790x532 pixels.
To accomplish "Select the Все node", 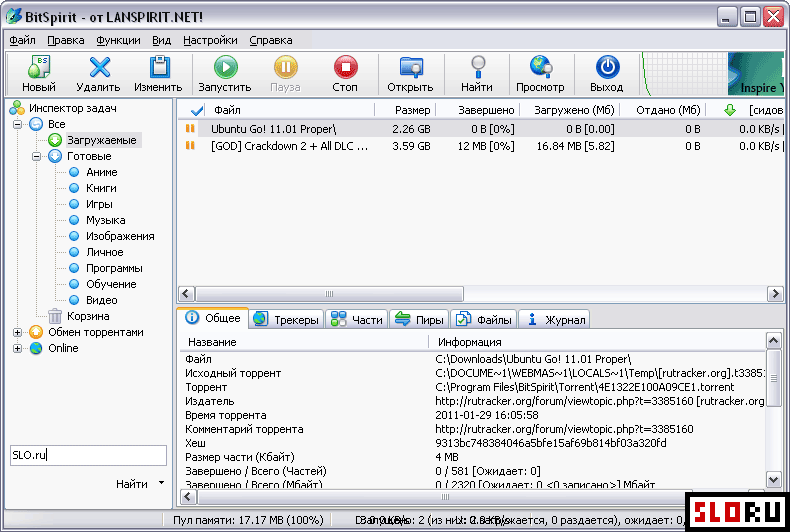I will click(x=56, y=124).
